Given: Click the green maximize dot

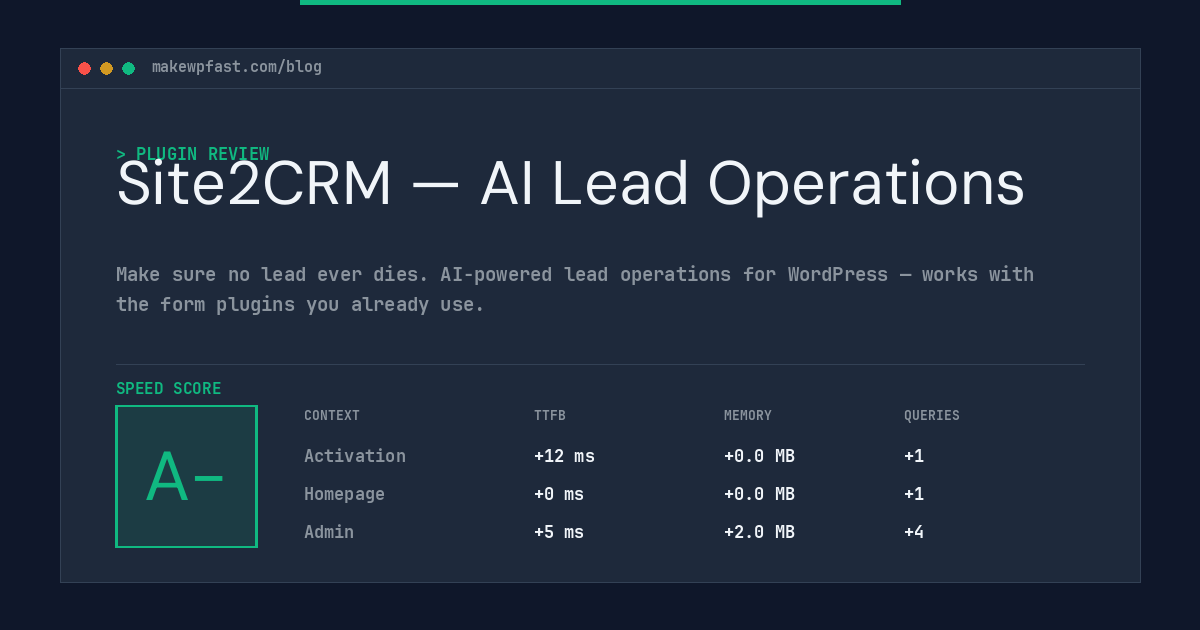Looking at the screenshot, I should pos(128,68).
